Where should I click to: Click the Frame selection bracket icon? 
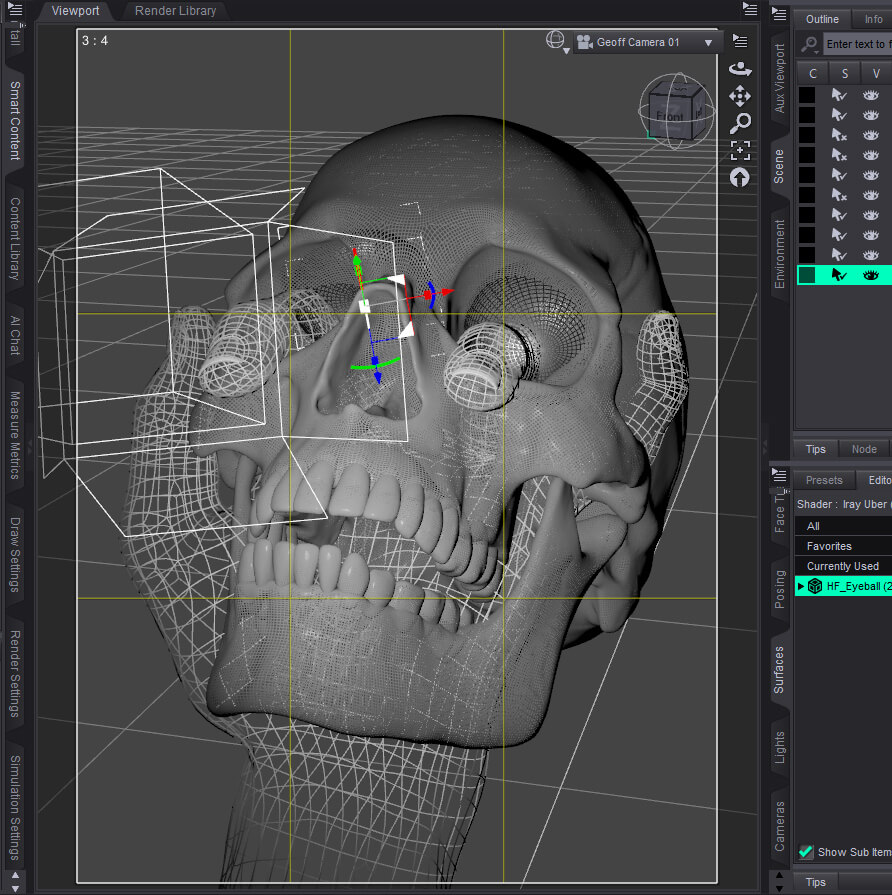click(740, 150)
